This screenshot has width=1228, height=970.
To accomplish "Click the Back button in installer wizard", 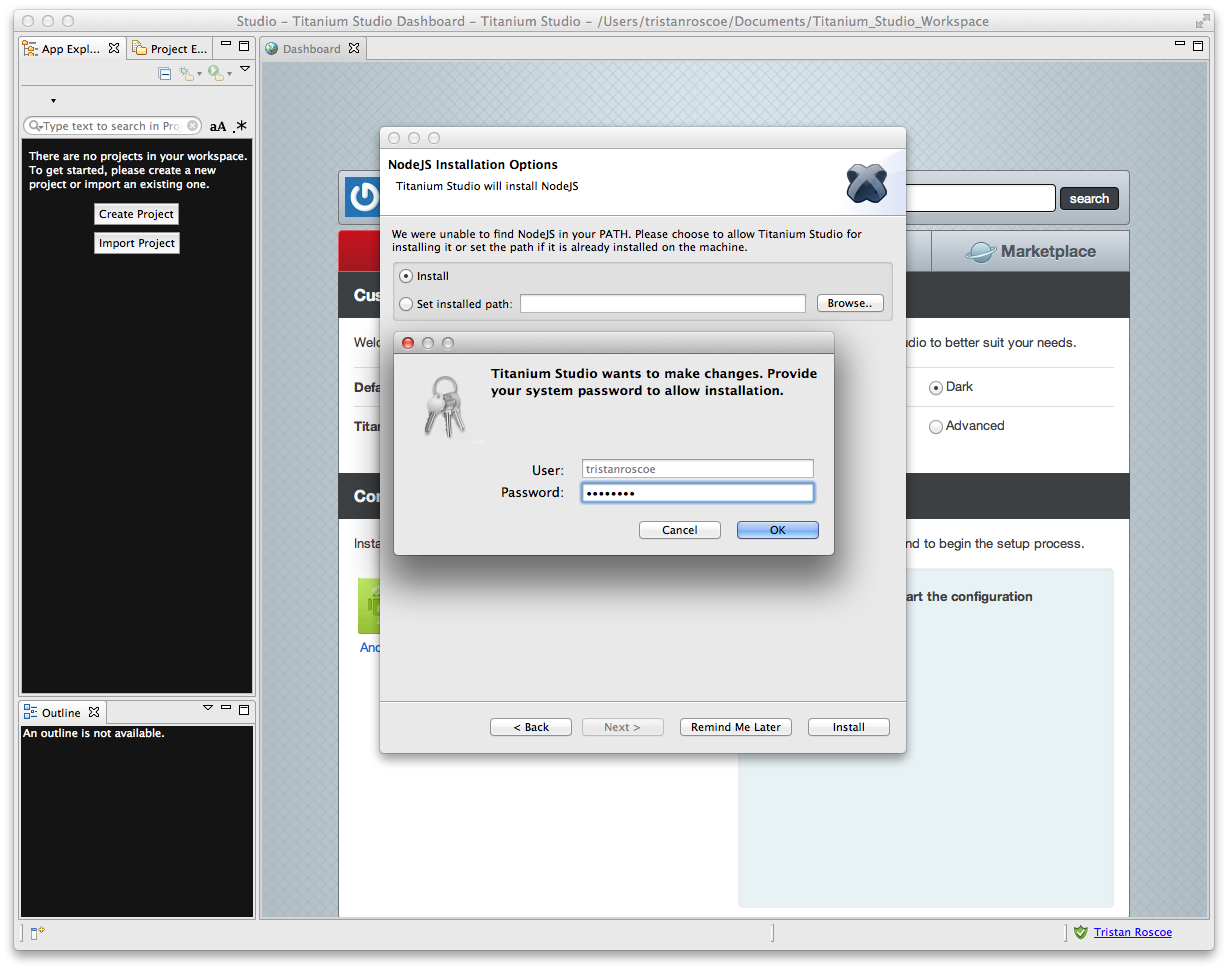I will click(x=531, y=727).
